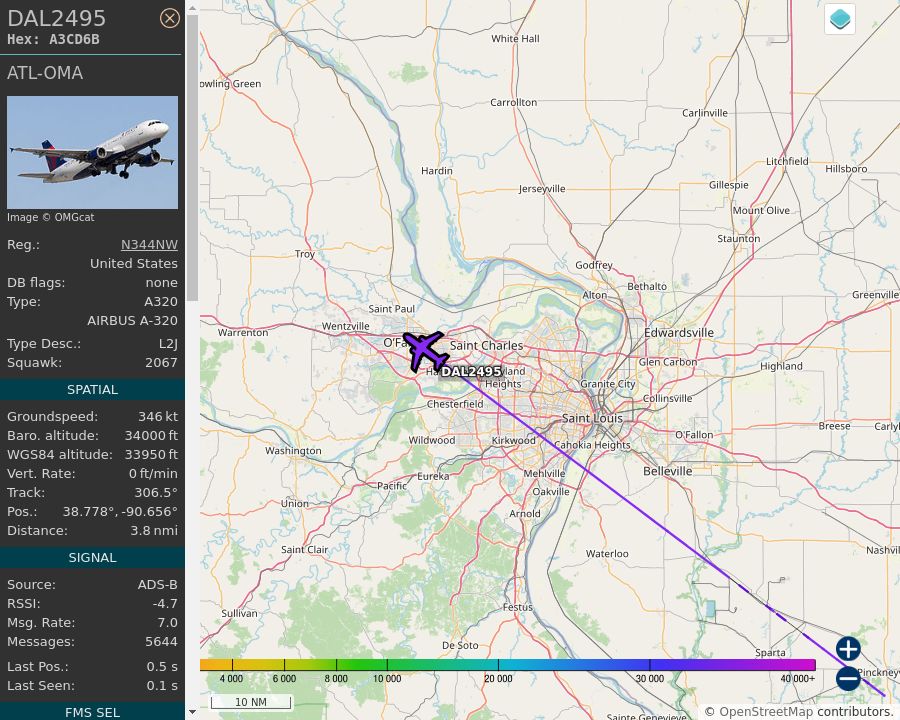Zoom in with the plus button

click(847, 649)
